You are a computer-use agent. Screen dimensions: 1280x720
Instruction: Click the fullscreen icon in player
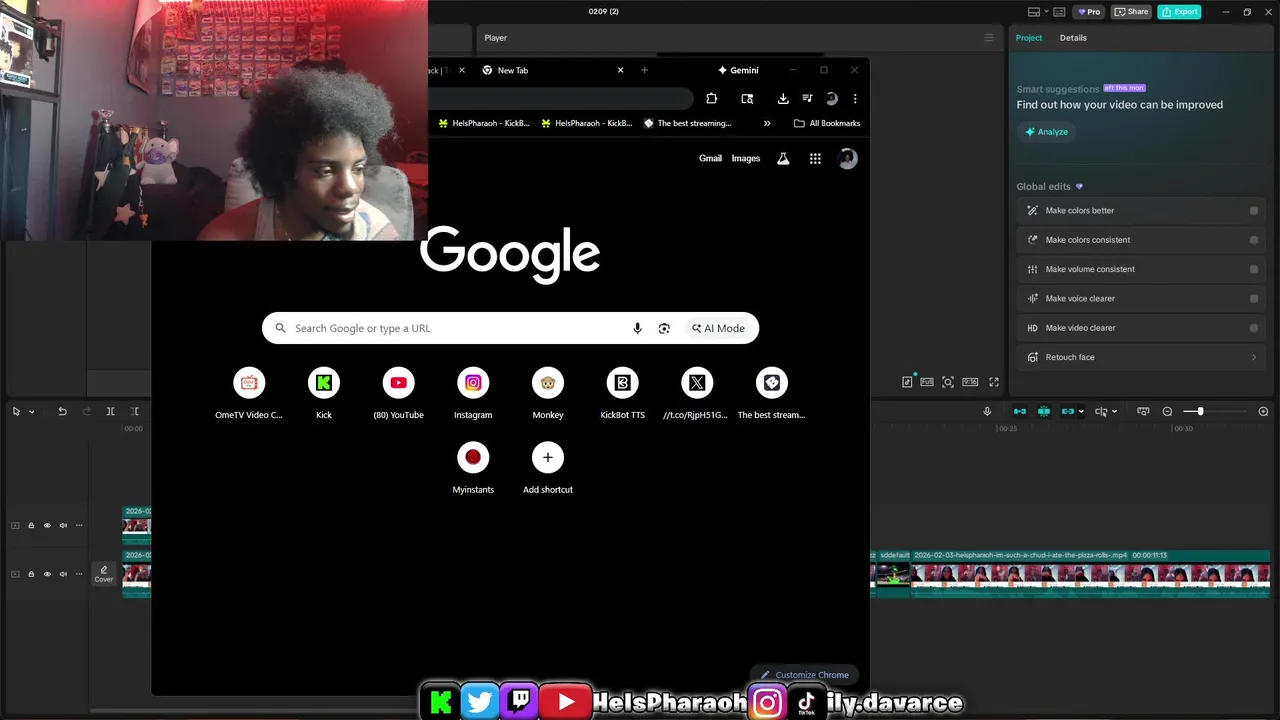click(994, 382)
